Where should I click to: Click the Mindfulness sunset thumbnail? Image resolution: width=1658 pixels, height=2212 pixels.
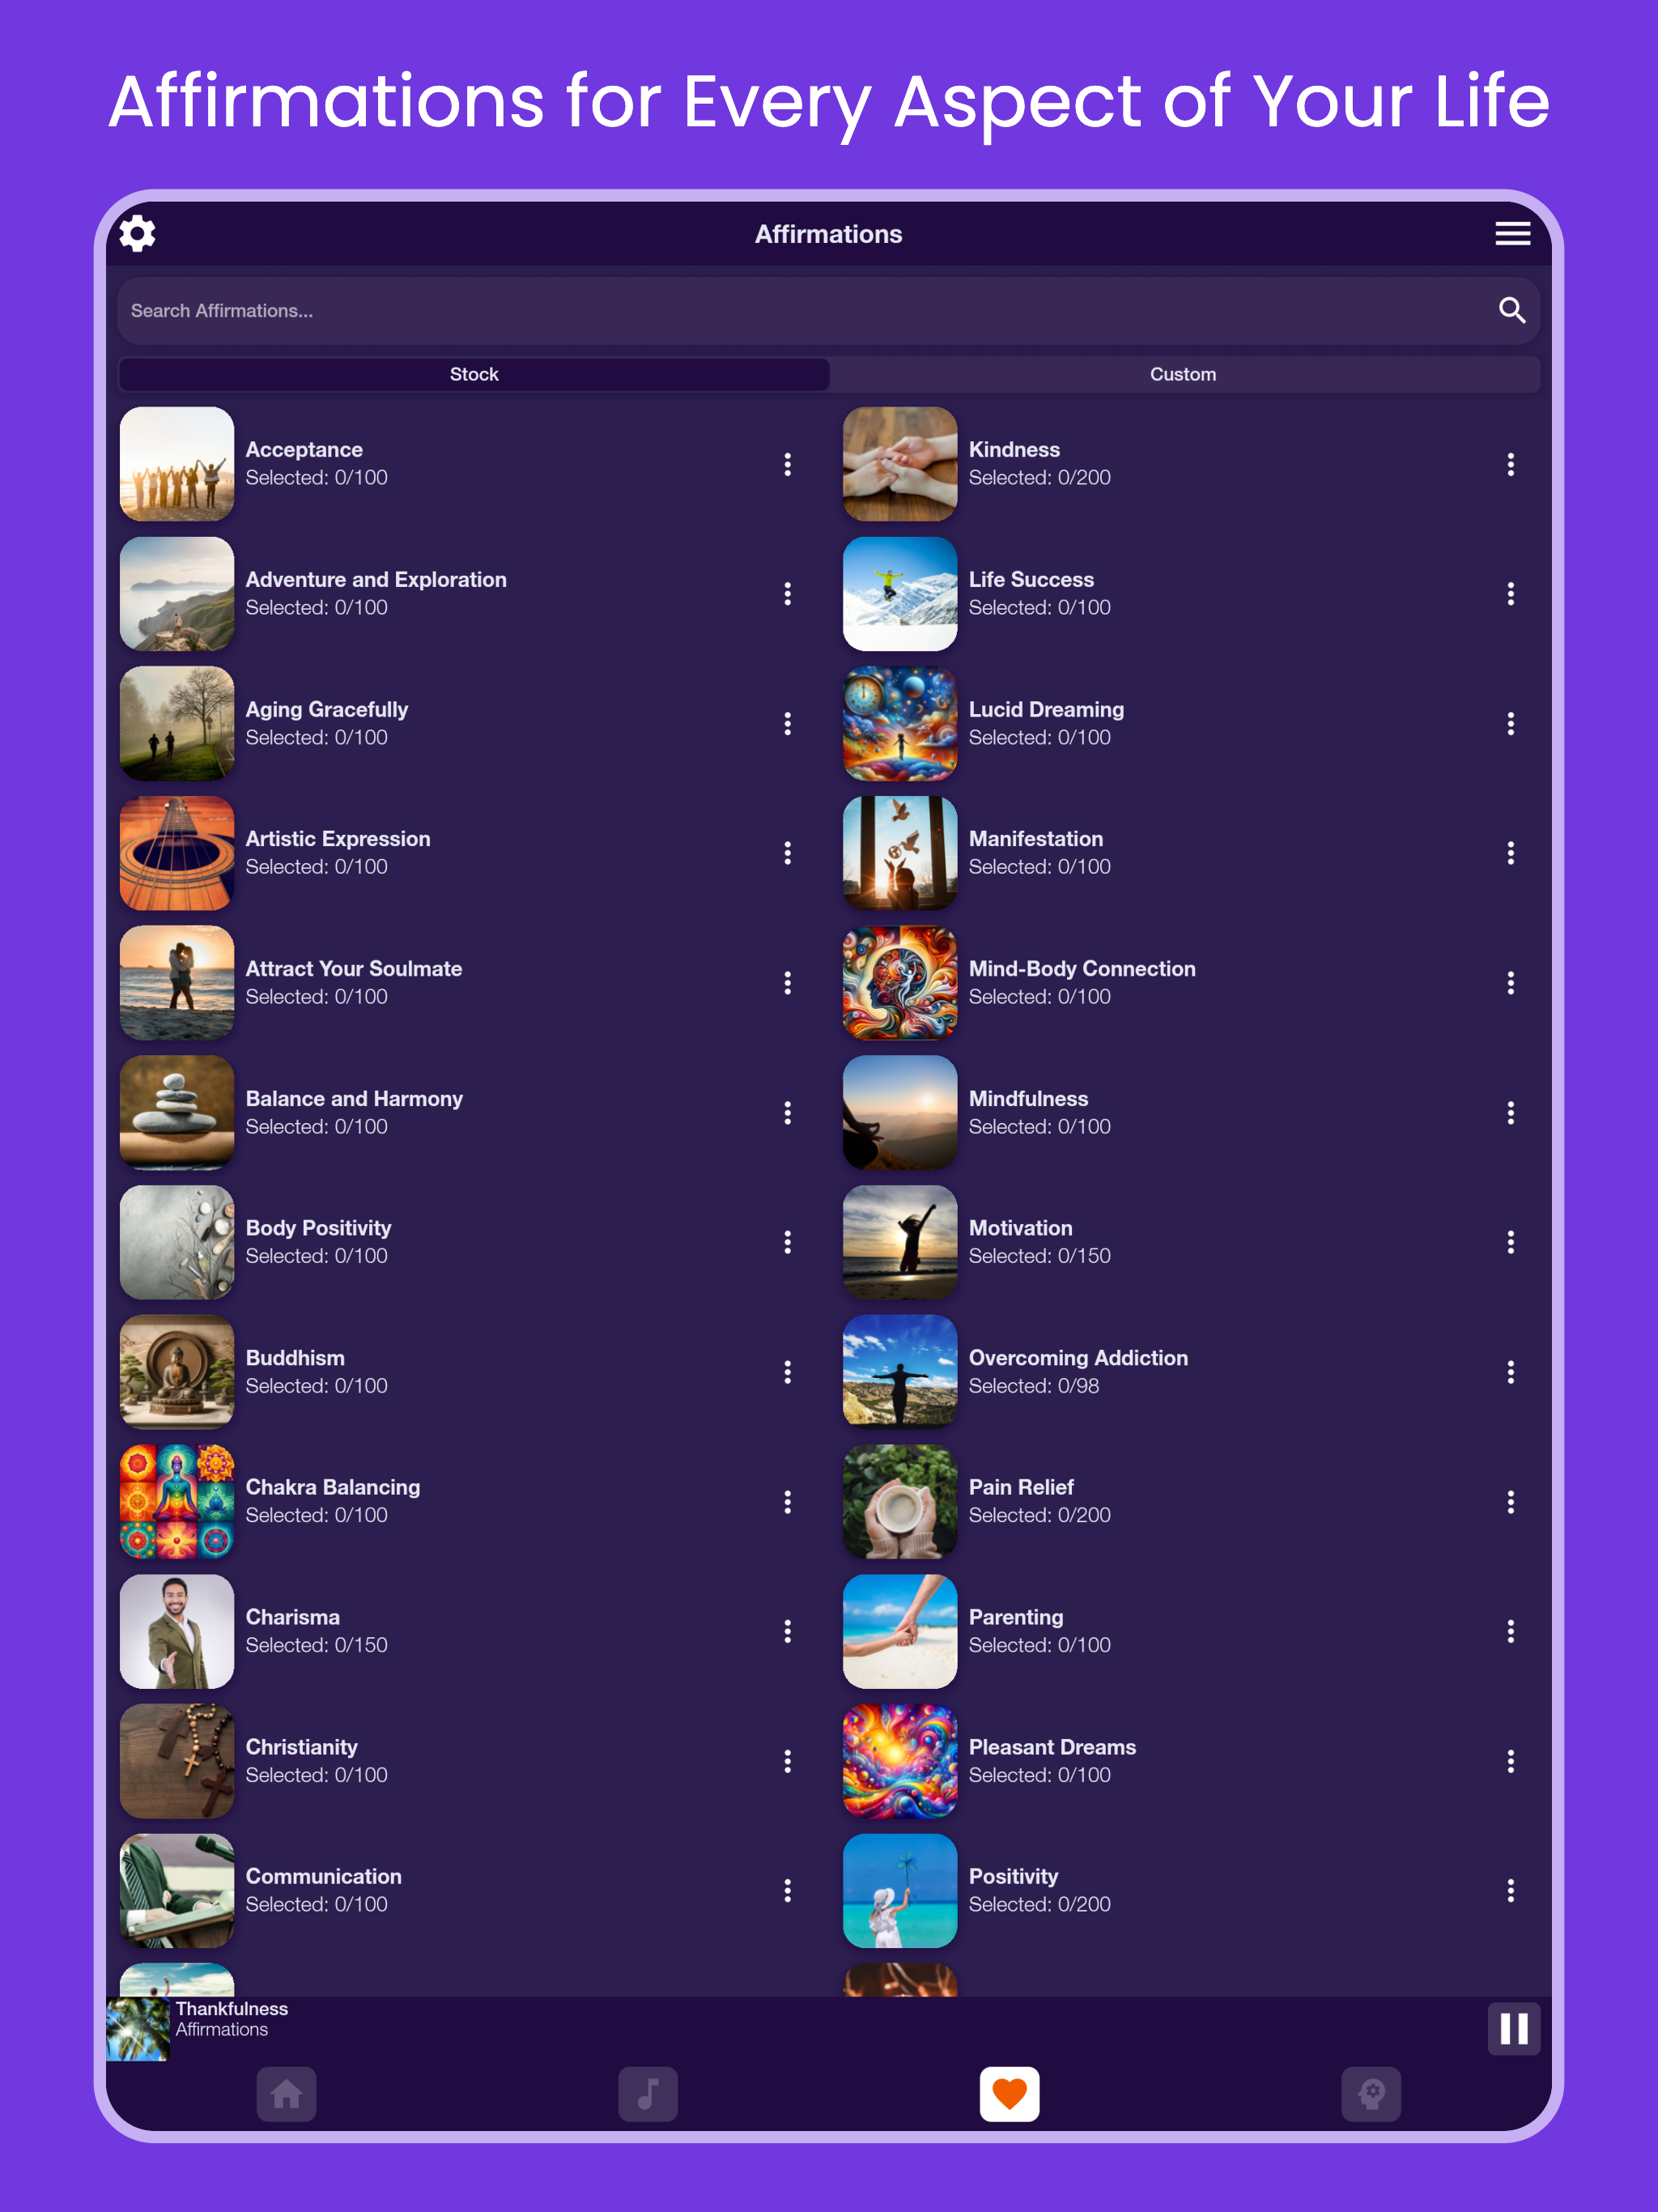coord(900,1113)
